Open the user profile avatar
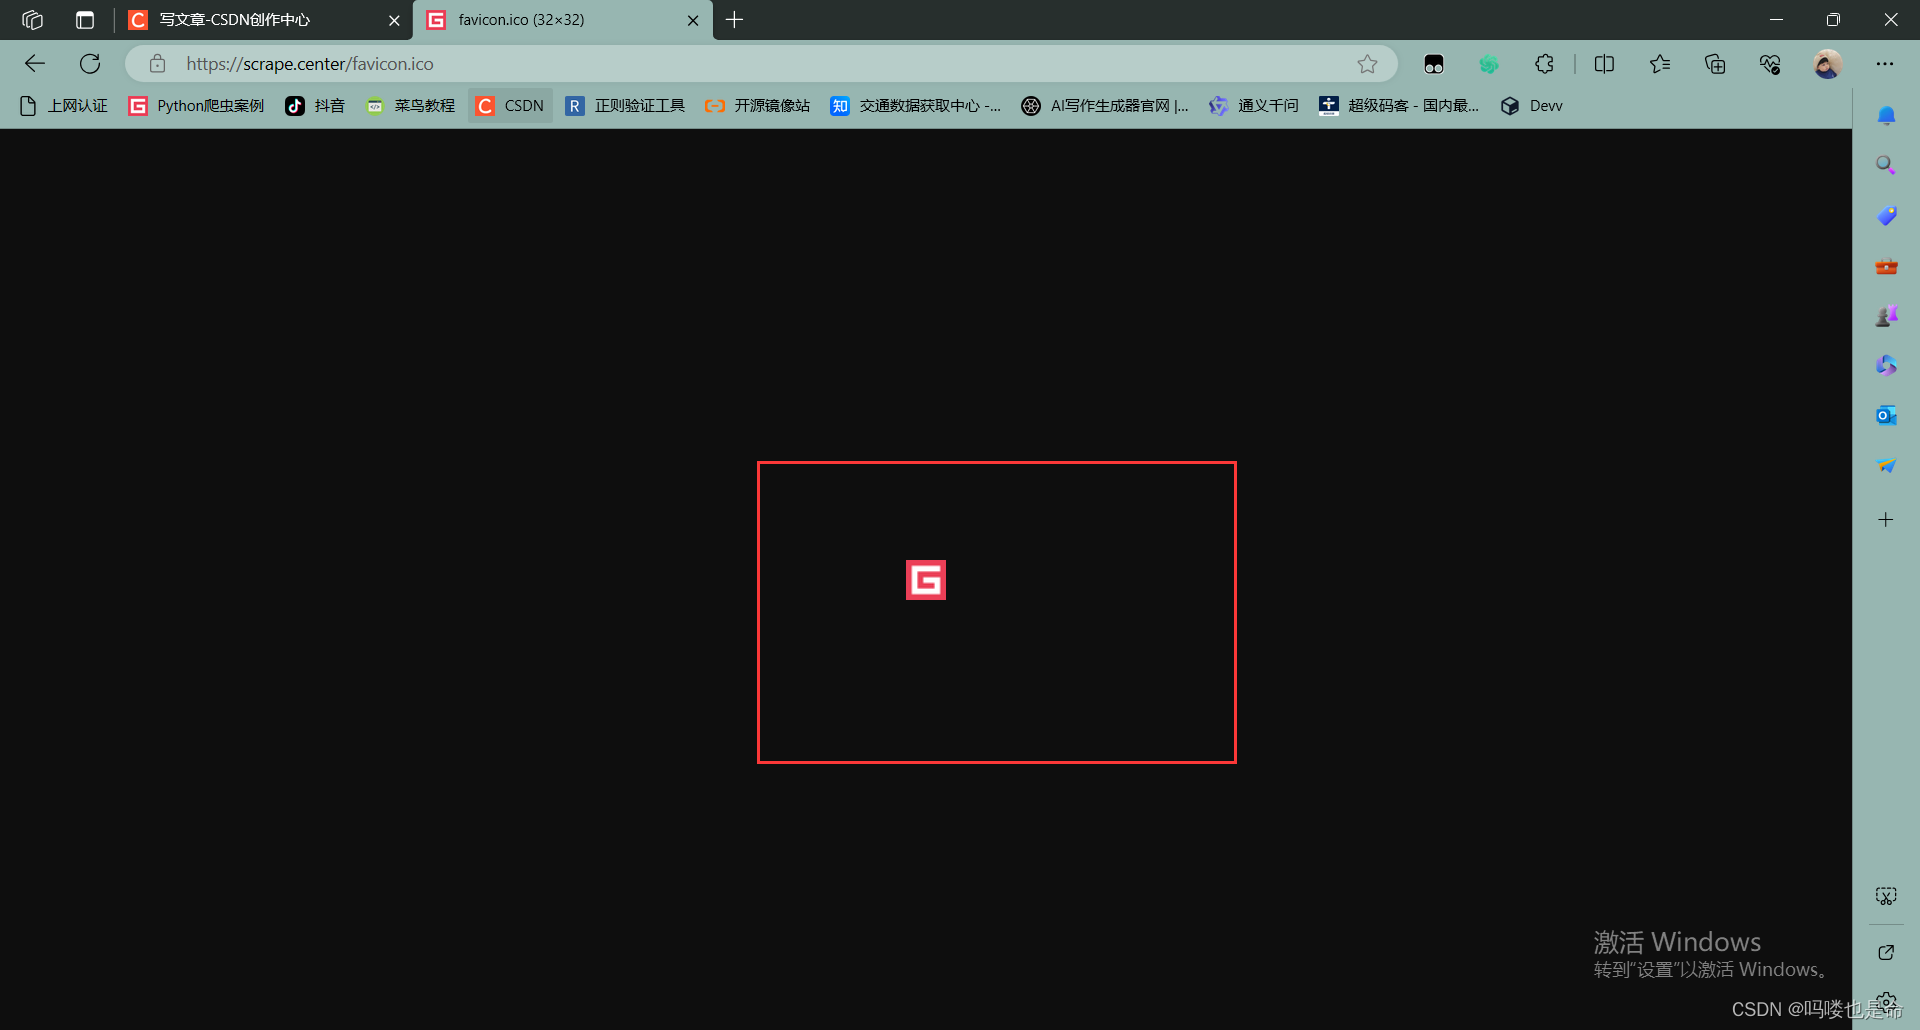Image resolution: width=1920 pixels, height=1030 pixels. [1828, 64]
